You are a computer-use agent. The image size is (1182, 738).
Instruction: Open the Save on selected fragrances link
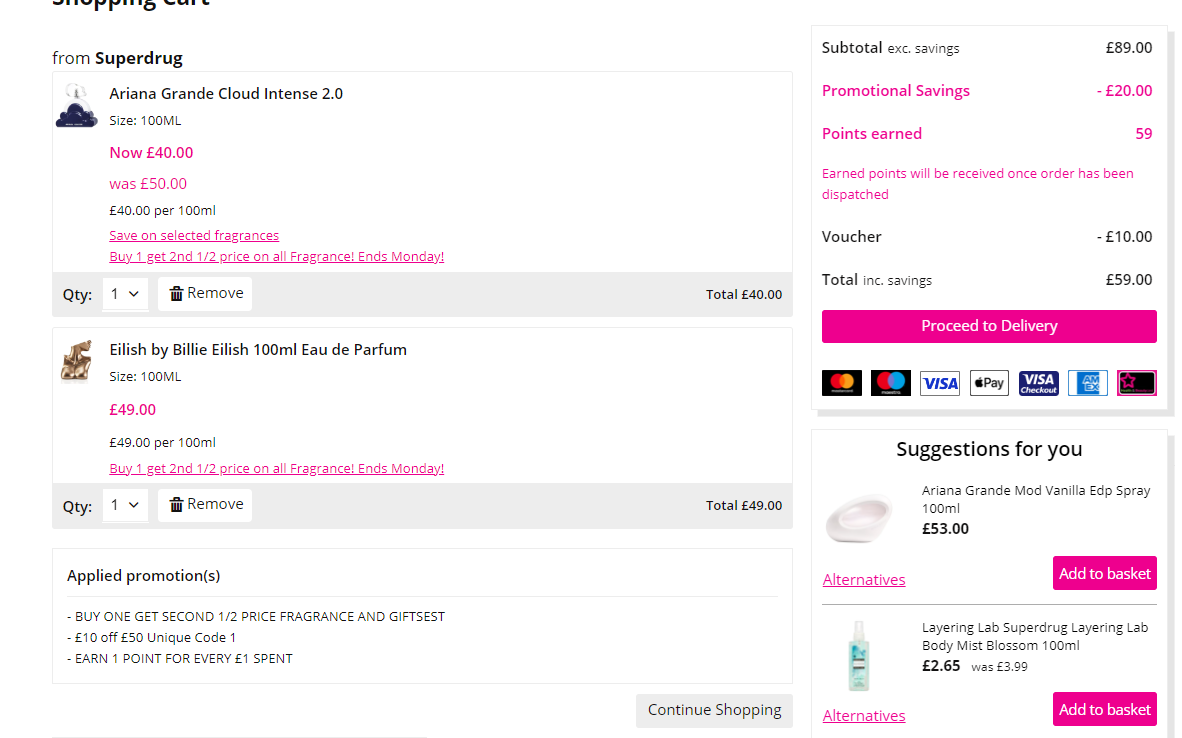coord(194,236)
